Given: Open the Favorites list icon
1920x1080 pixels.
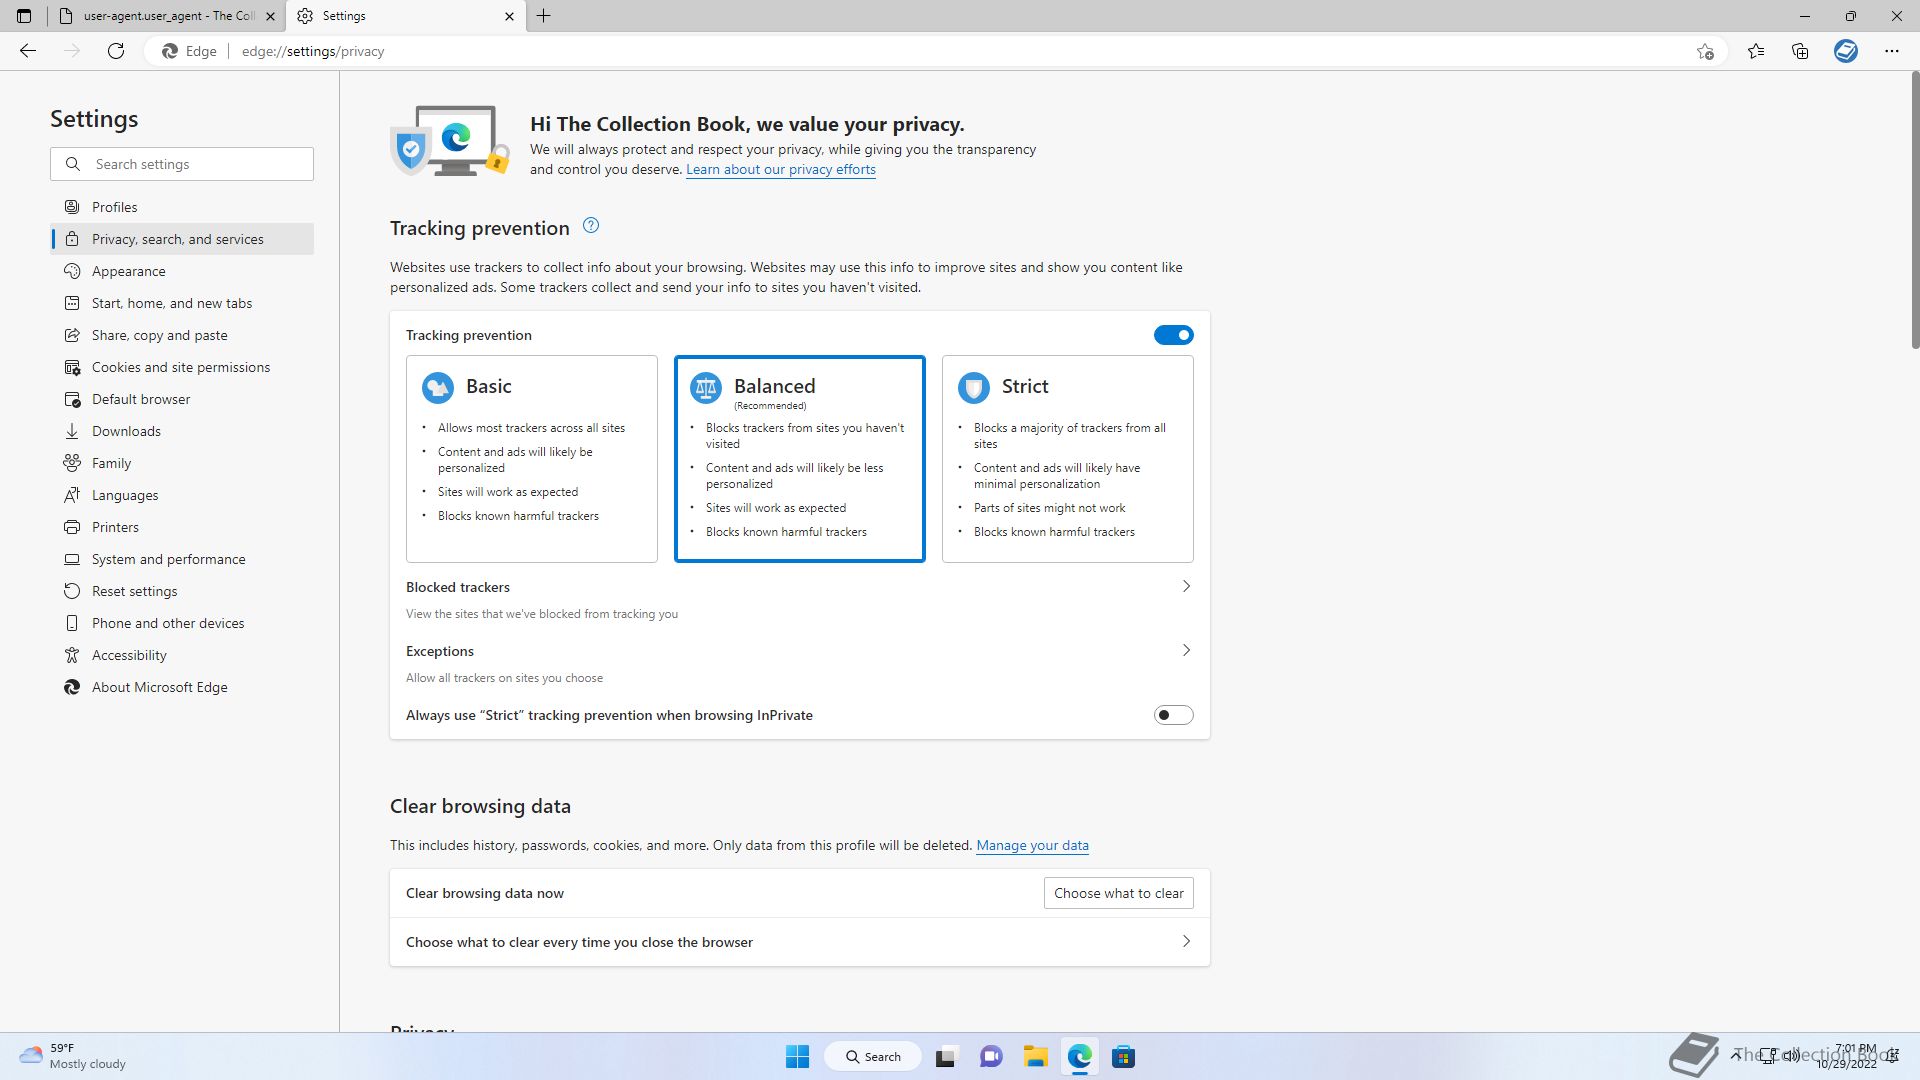Looking at the screenshot, I should pos(1756,51).
